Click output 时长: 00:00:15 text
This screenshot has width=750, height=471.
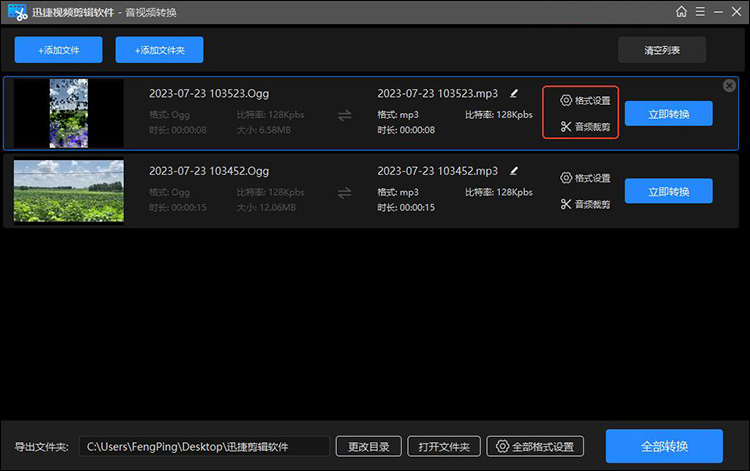tap(406, 208)
